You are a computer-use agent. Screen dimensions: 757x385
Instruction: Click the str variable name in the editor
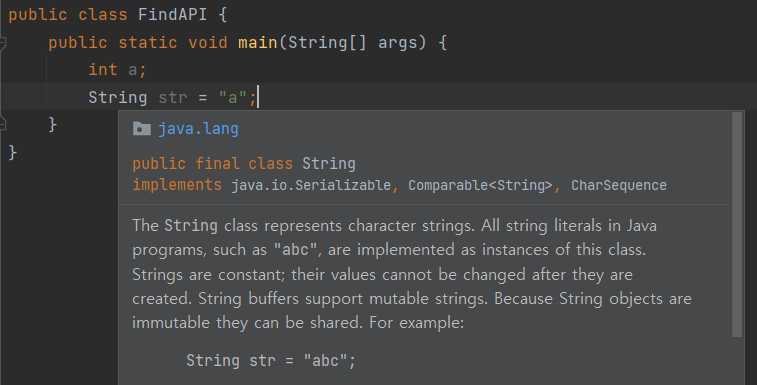coord(173,98)
